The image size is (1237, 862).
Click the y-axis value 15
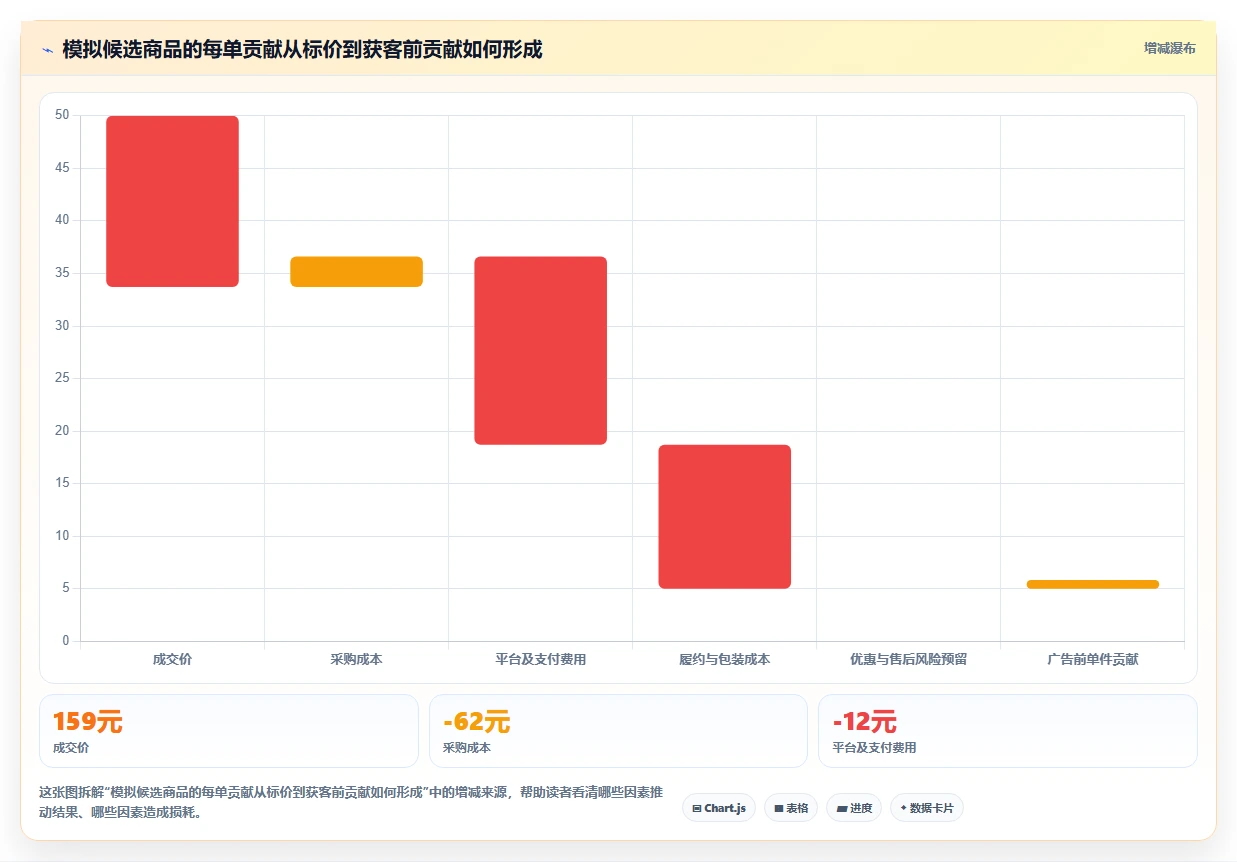62,483
